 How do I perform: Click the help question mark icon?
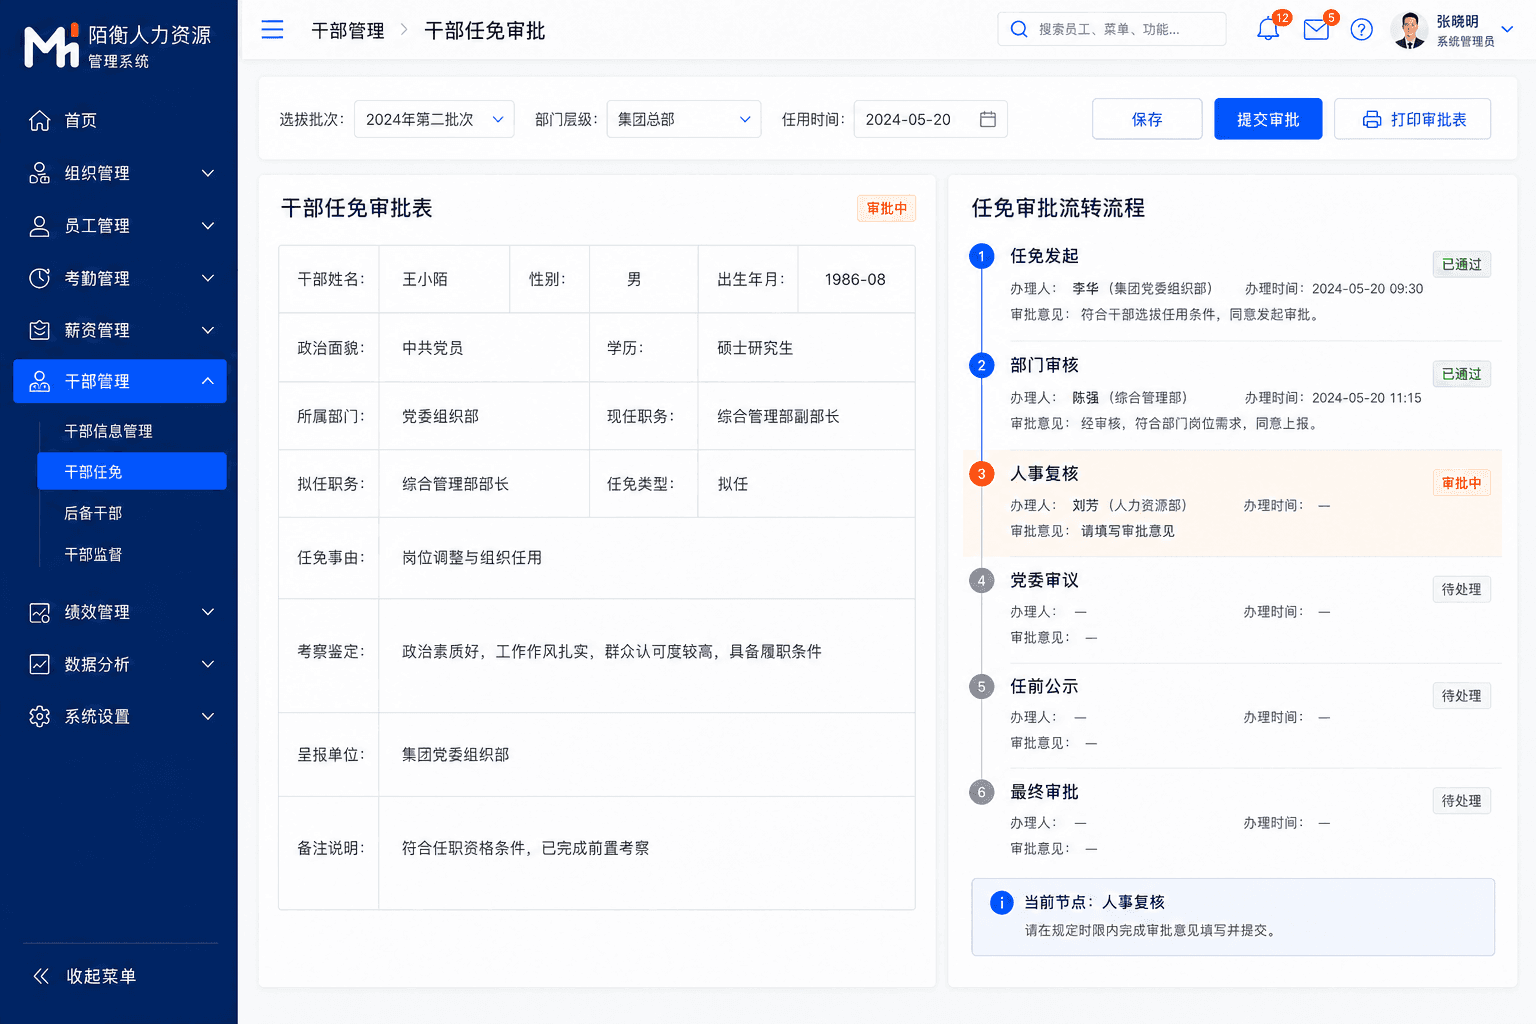point(1361,29)
